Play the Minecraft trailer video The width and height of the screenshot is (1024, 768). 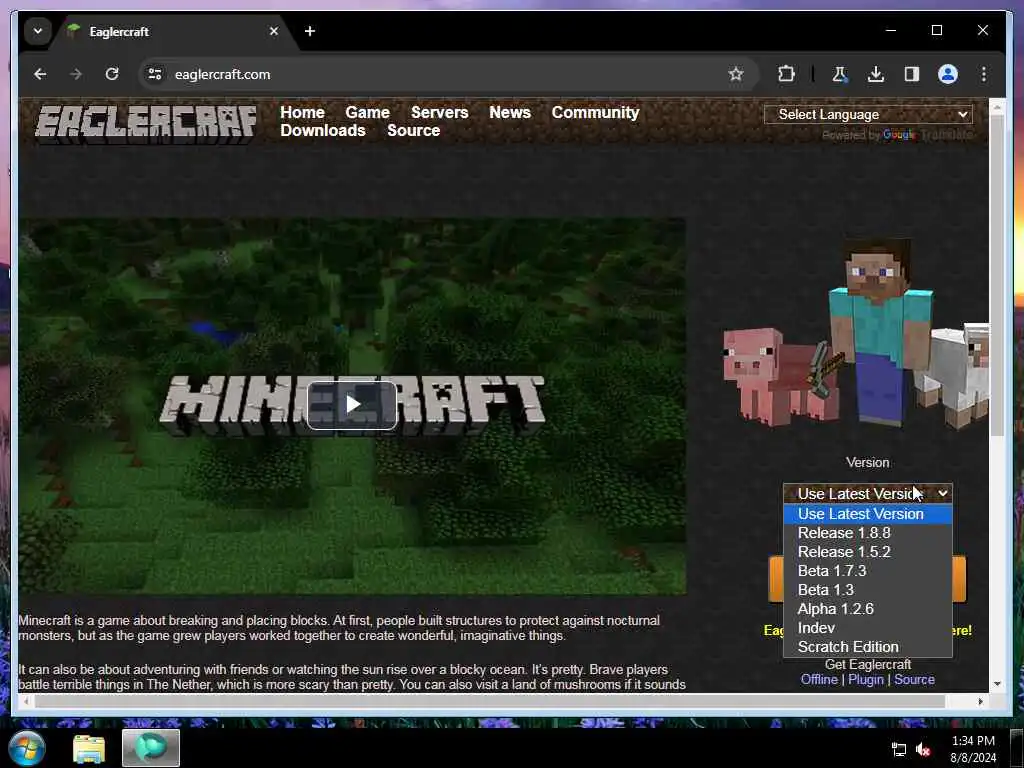pos(352,405)
